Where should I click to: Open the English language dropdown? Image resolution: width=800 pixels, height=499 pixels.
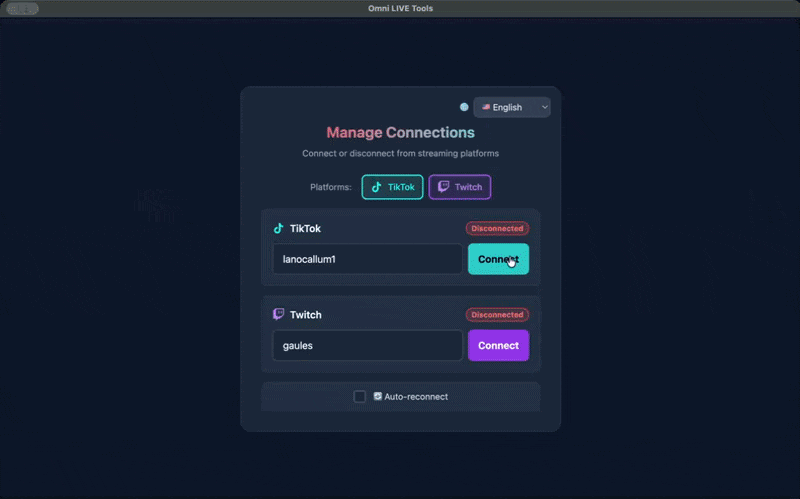pos(512,107)
